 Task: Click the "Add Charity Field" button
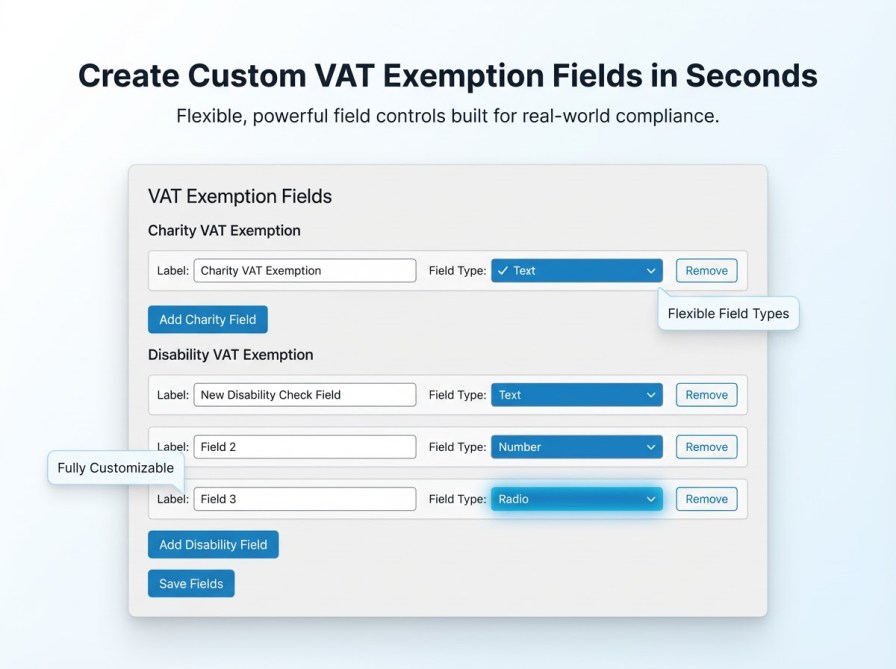pyautogui.click(x=207, y=319)
